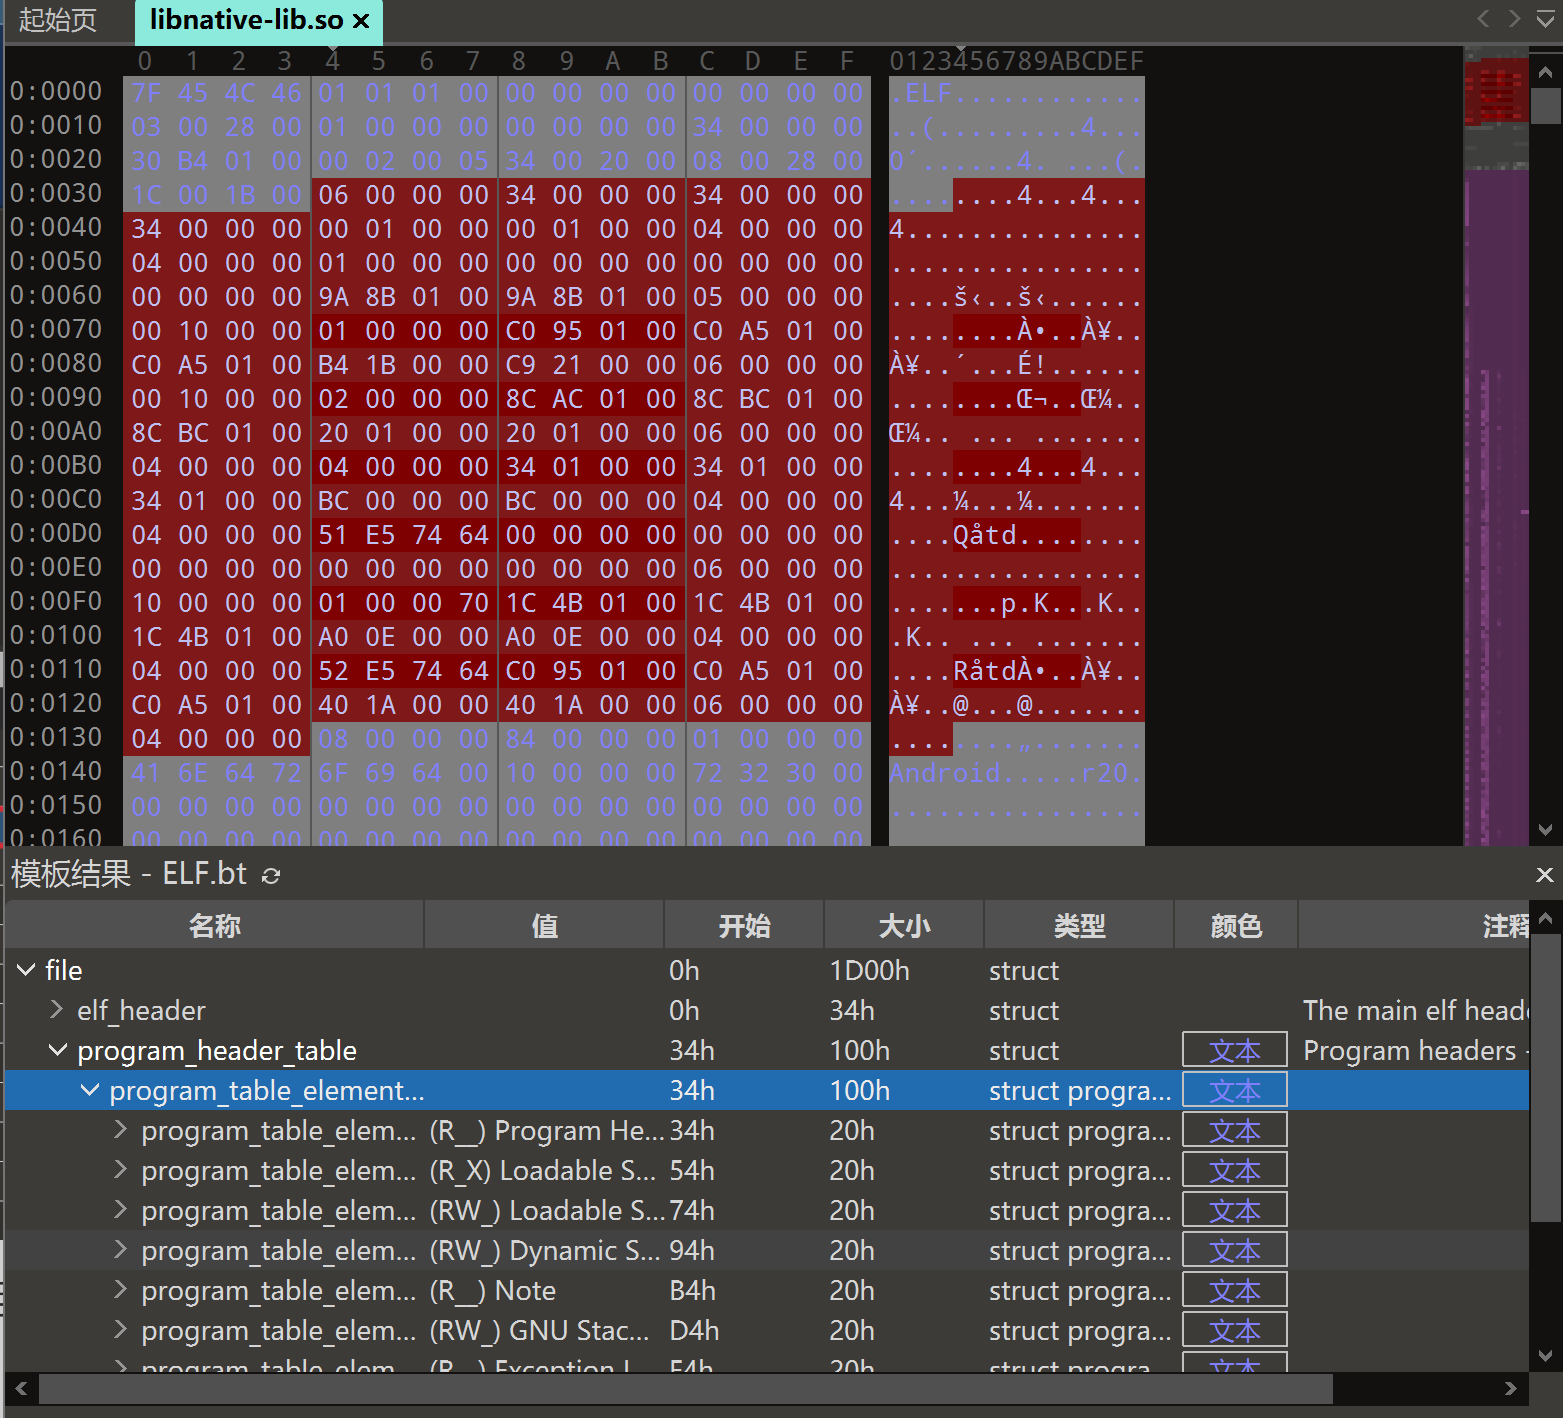Click color swatch of program_header_table row
This screenshot has width=1563, height=1418.
tap(1234, 1050)
